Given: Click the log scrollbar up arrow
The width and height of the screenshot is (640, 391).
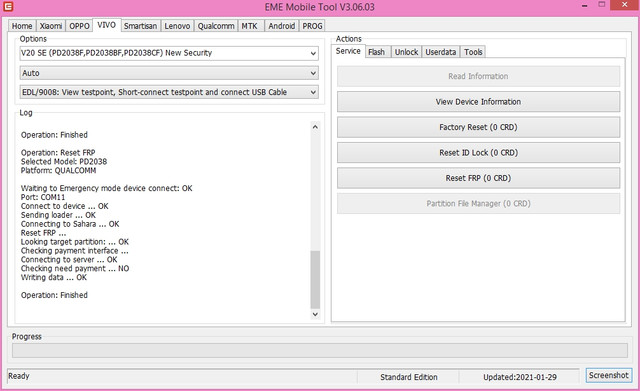Looking at the screenshot, I should pyautogui.click(x=315, y=127).
